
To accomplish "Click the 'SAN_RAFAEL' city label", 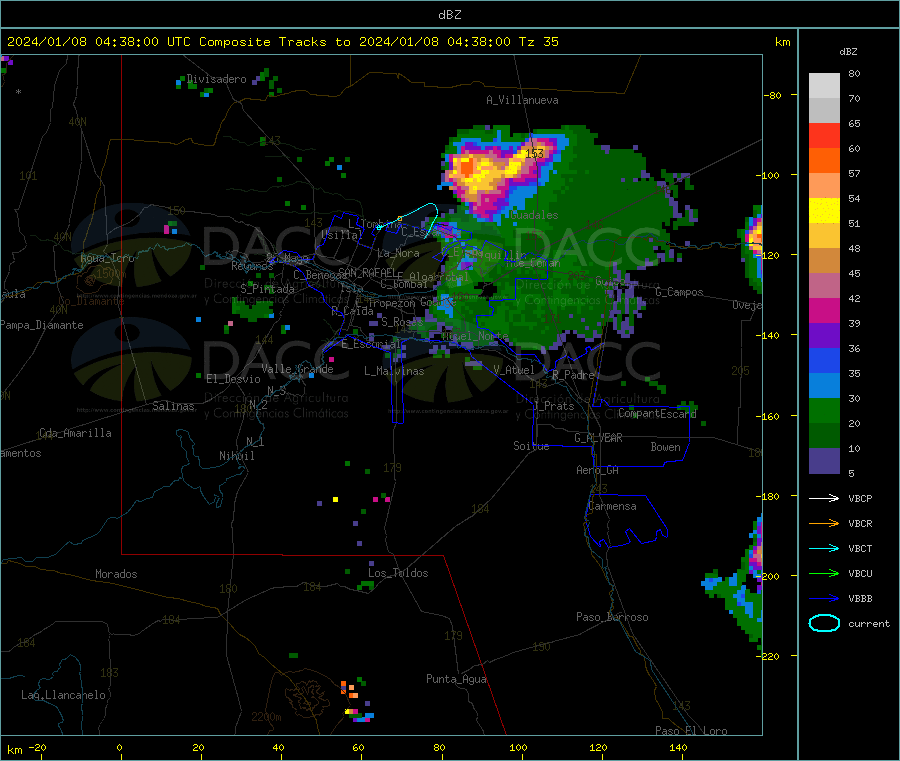I will [367, 272].
